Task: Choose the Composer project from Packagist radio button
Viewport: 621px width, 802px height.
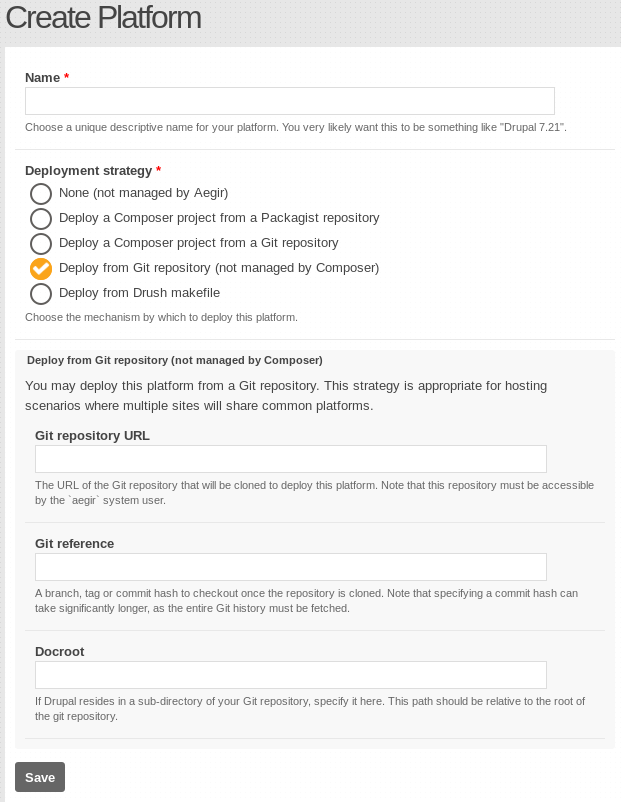Action: (x=41, y=219)
